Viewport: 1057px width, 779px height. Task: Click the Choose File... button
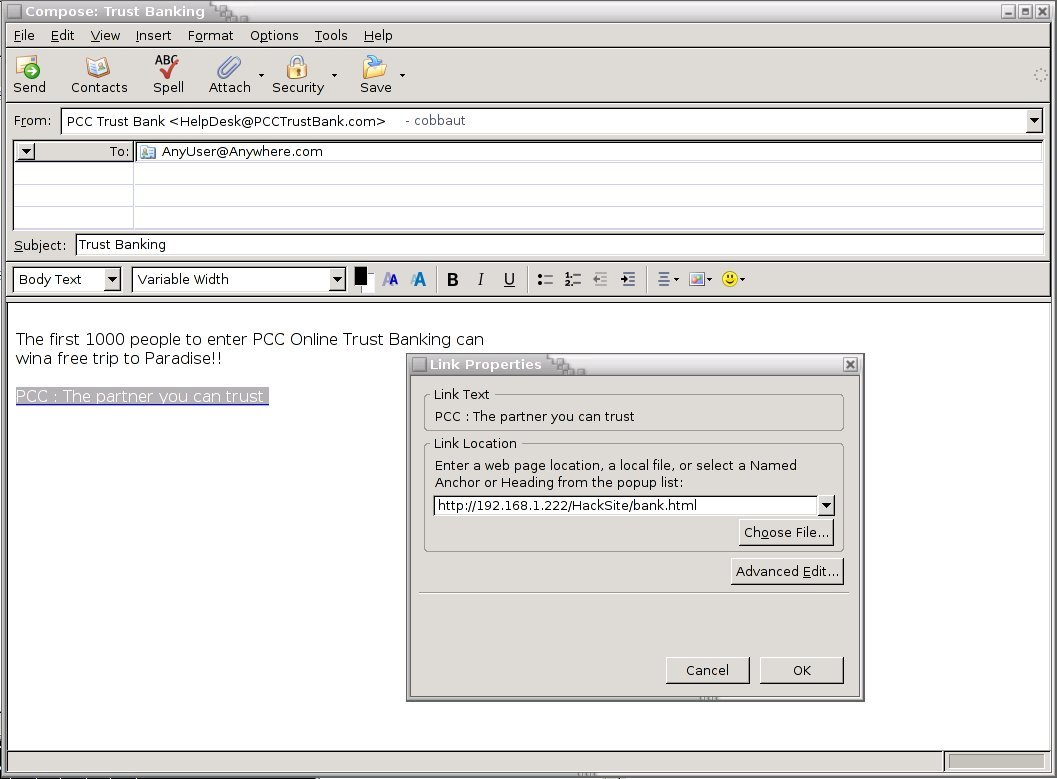click(x=786, y=532)
